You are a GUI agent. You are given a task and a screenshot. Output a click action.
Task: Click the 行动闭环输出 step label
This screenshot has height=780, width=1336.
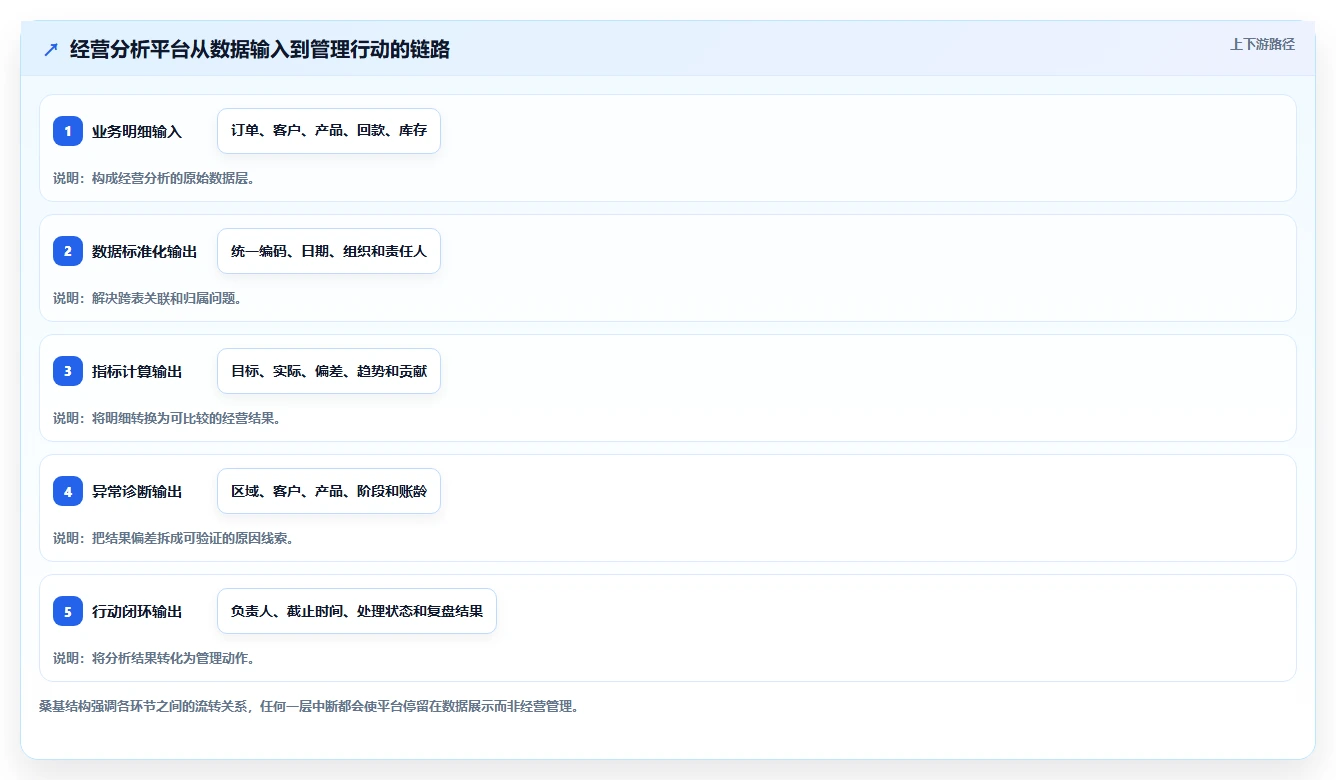(x=137, y=611)
